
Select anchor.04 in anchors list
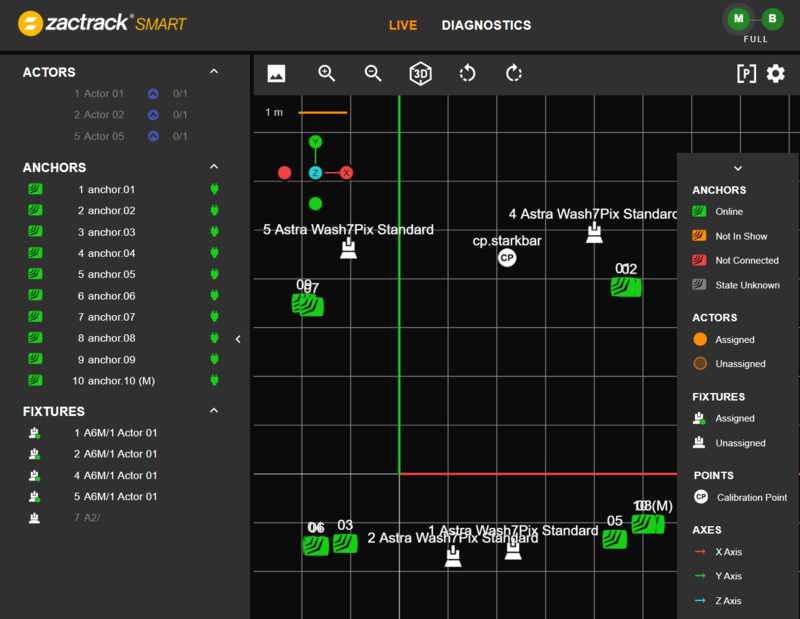(106, 253)
